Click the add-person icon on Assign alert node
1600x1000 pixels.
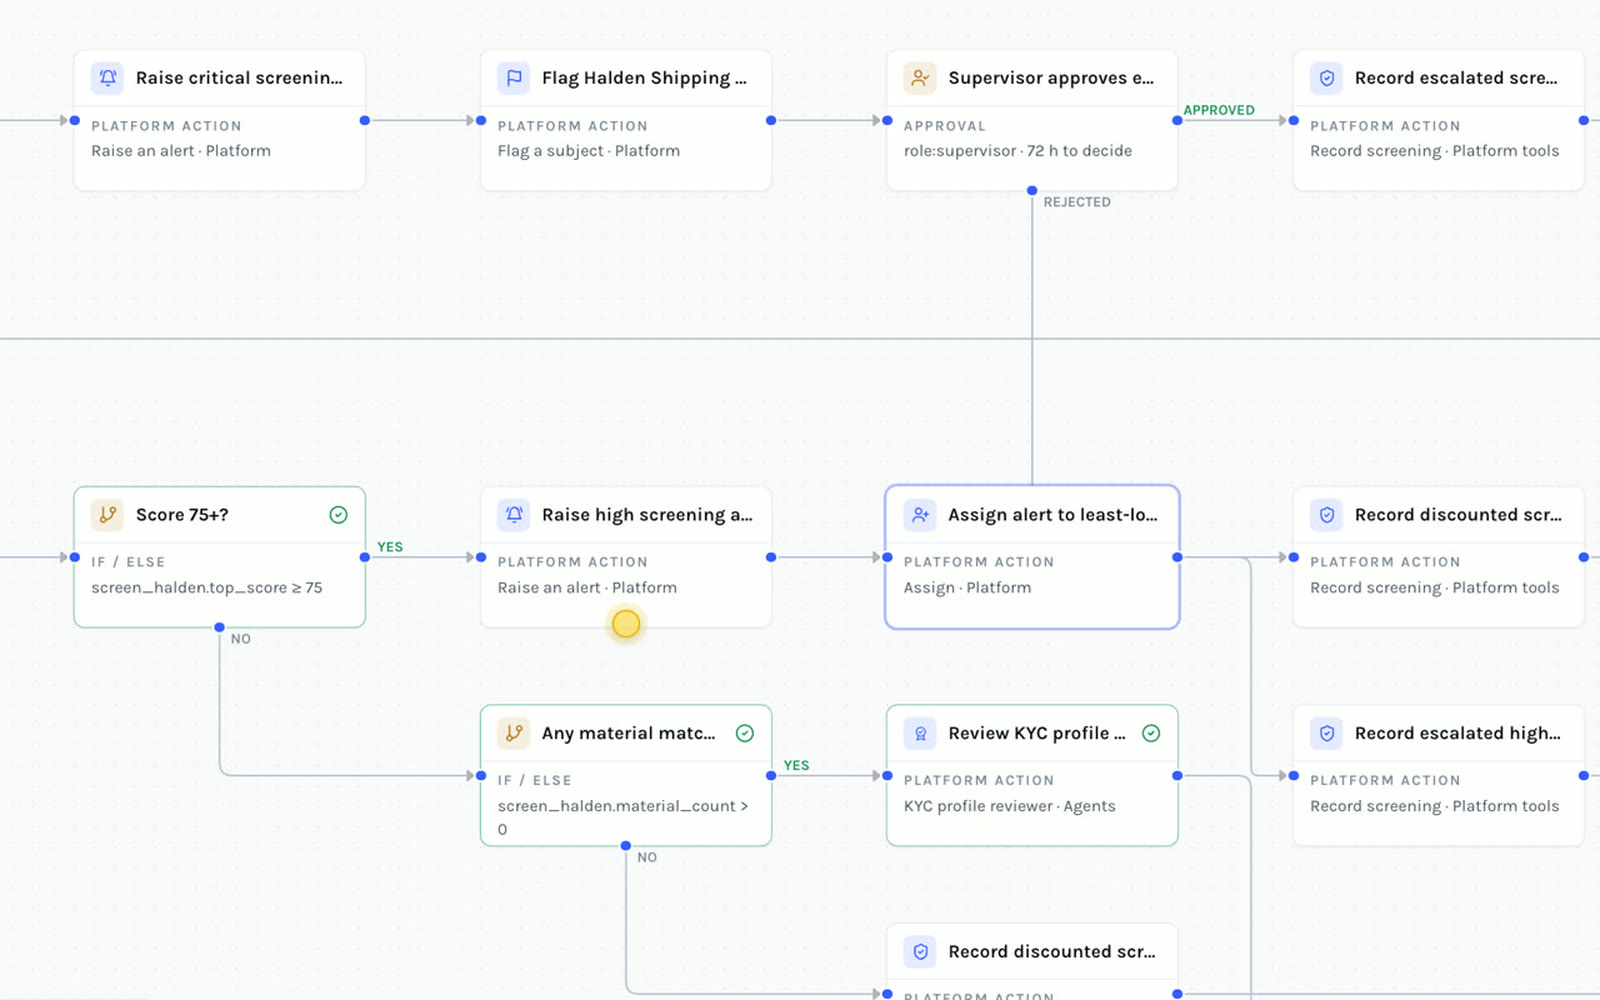920,515
